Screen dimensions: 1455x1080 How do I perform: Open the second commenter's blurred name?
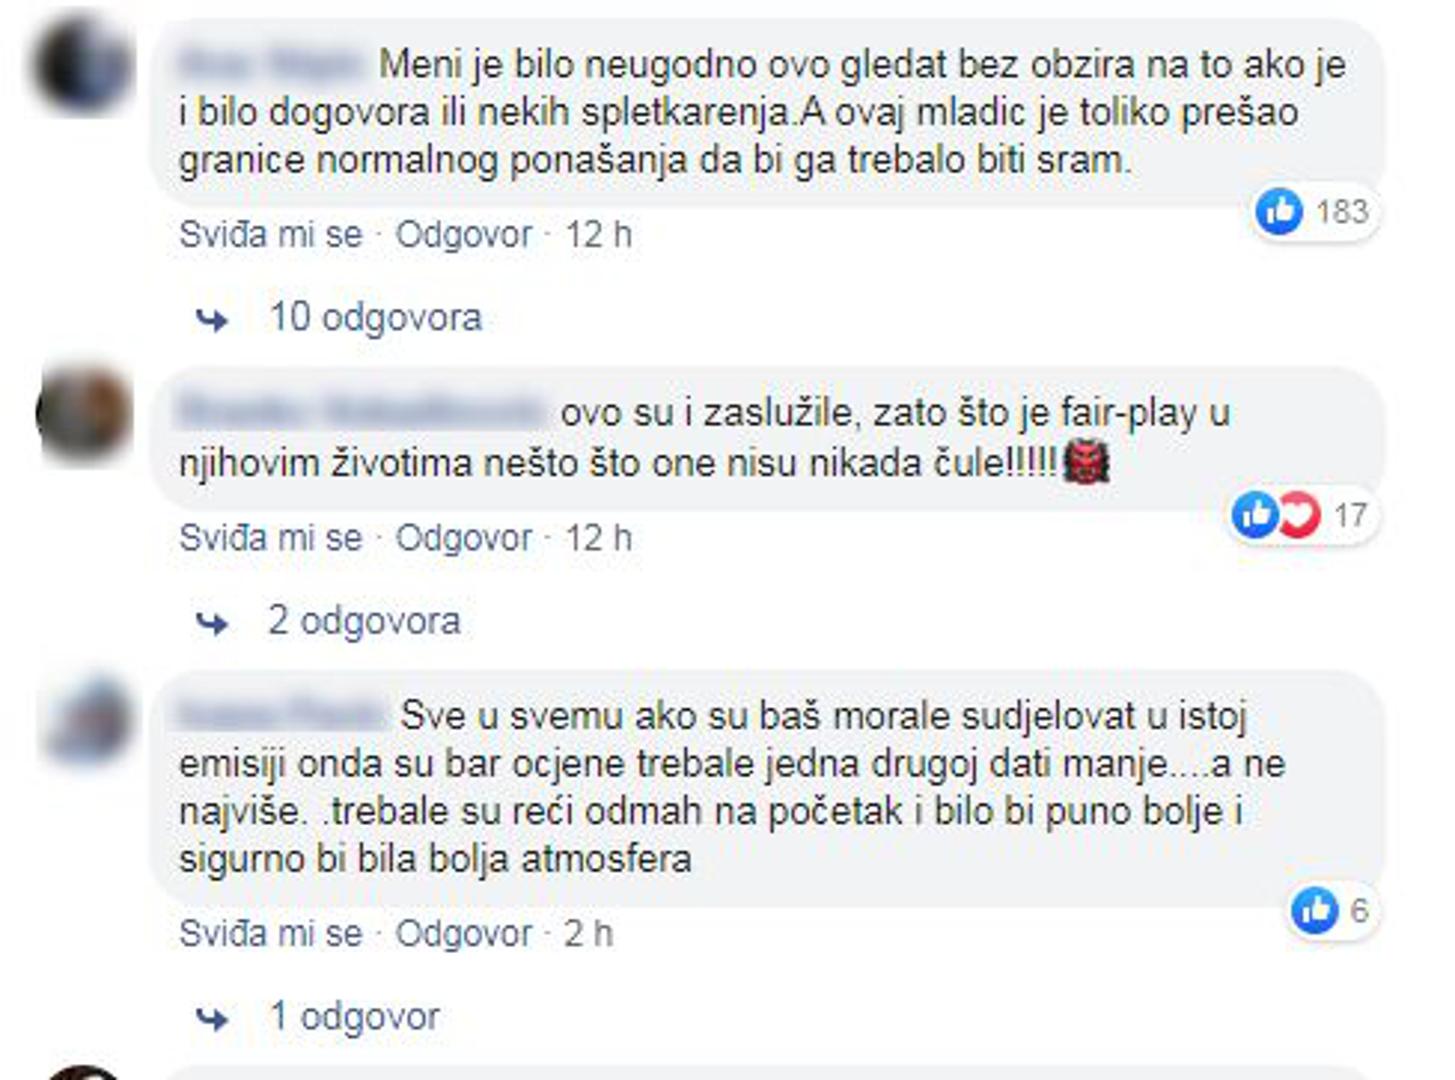[x=360, y=411]
